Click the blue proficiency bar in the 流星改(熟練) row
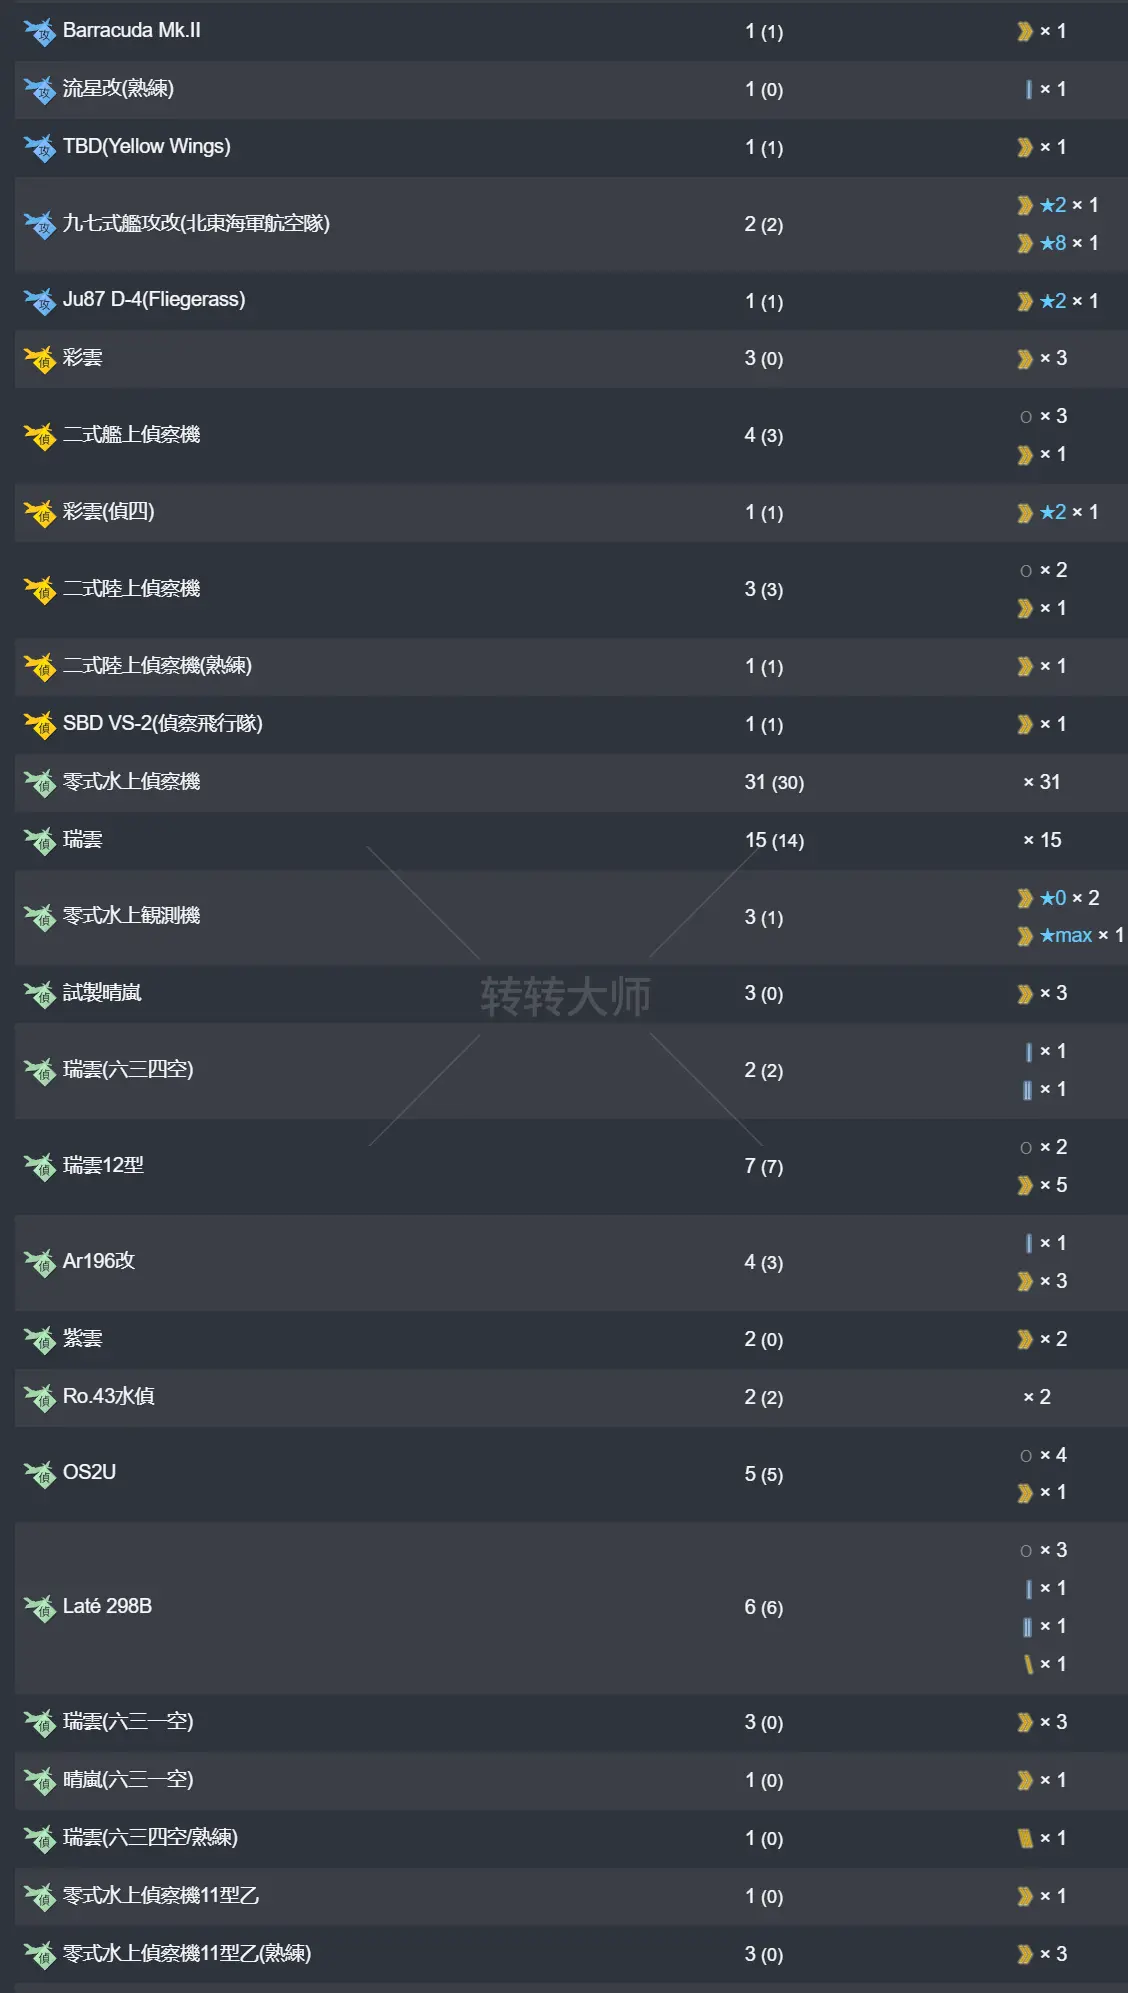Viewport: 1128px width, 1993px height. pos(1028,90)
